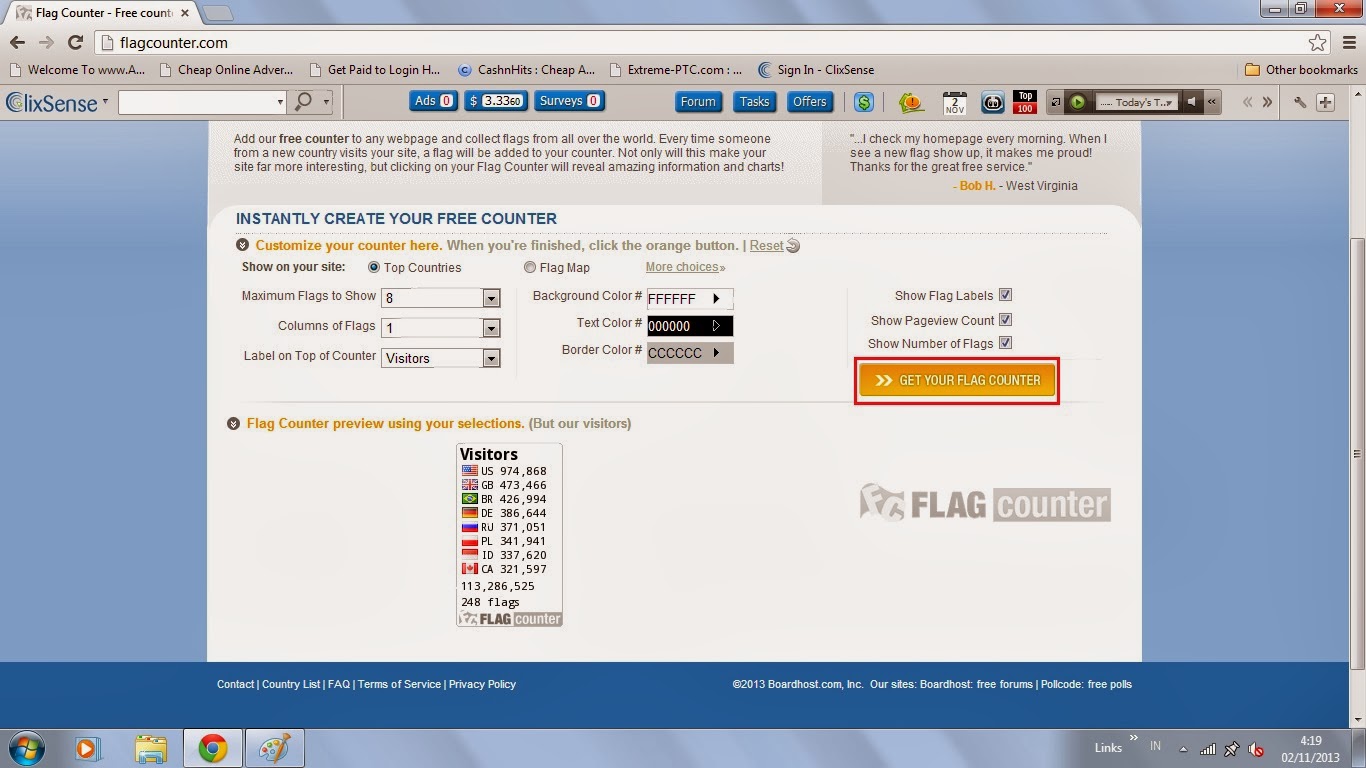Click Get Your Flag Counter button

pyautogui.click(x=957, y=380)
